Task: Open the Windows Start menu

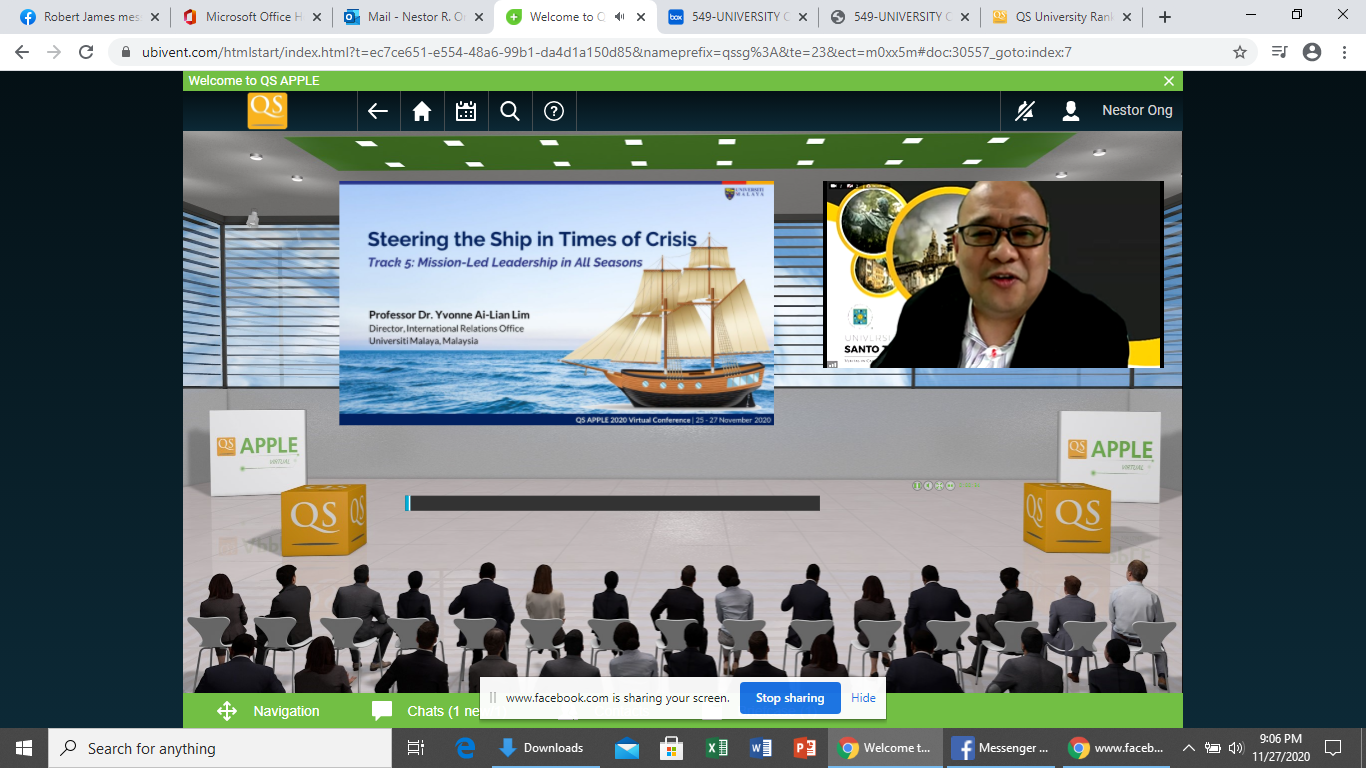Action: click(x=24, y=748)
